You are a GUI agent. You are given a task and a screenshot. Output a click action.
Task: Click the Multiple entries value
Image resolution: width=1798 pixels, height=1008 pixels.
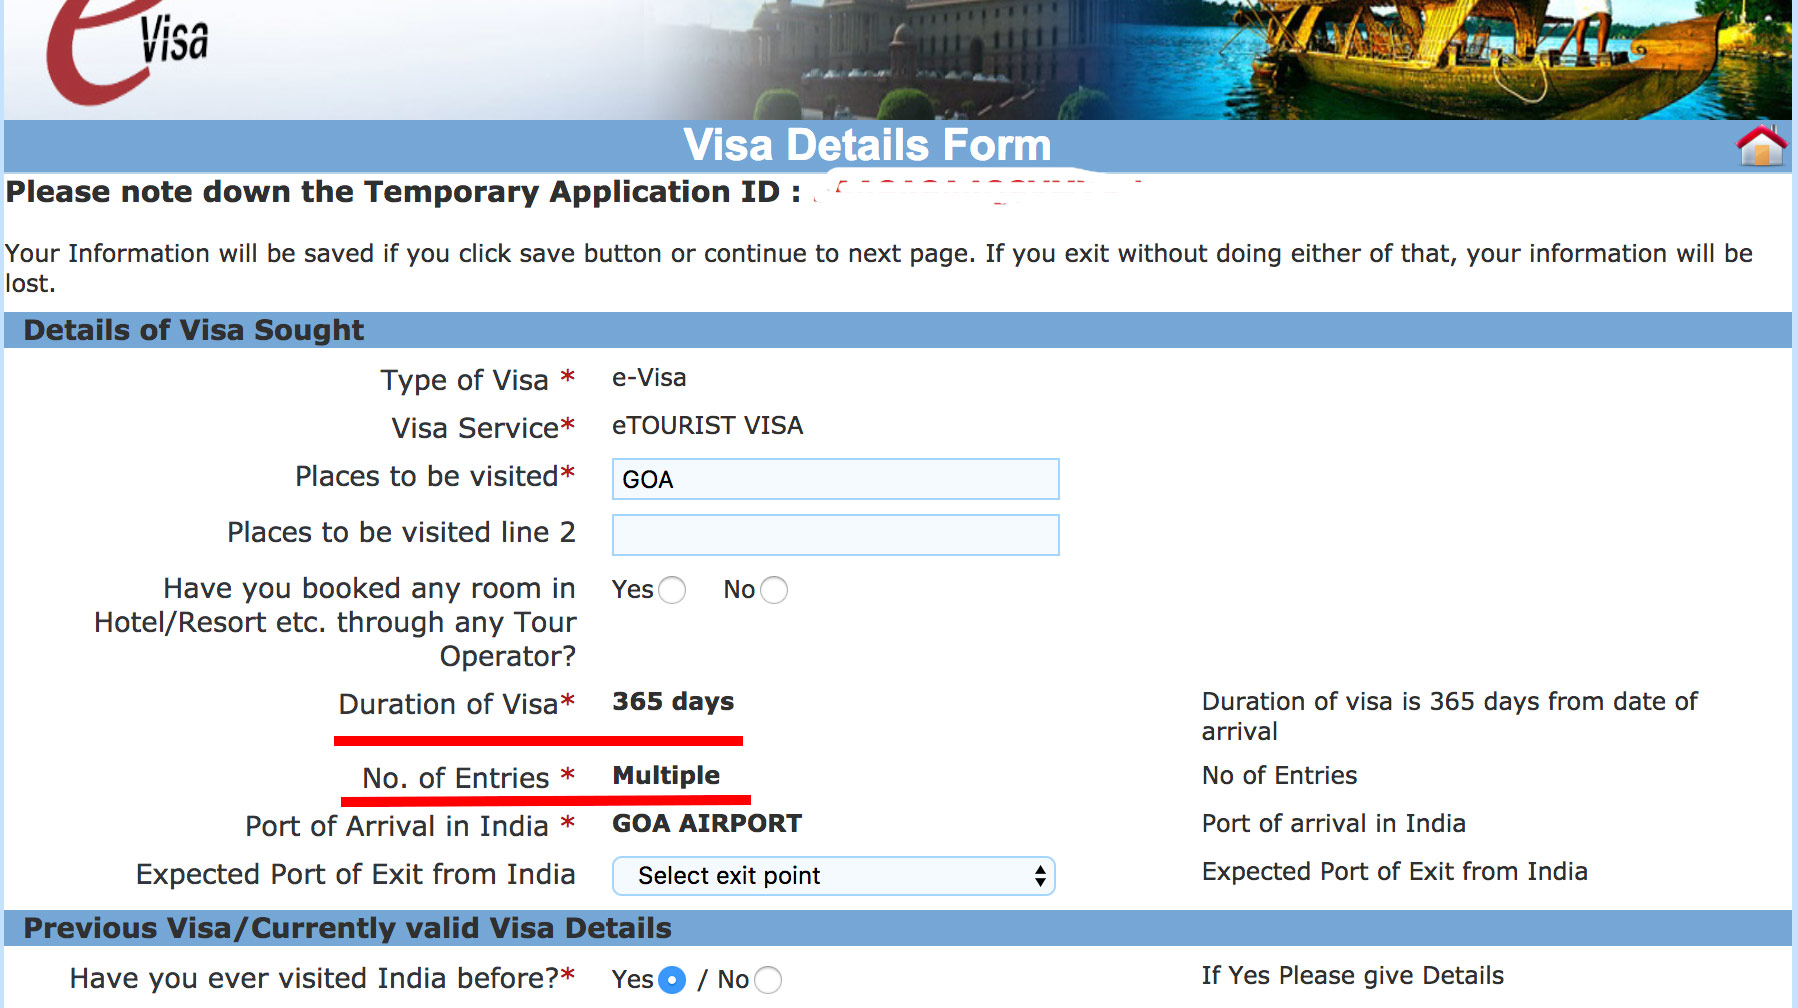[x=666, y=776]
